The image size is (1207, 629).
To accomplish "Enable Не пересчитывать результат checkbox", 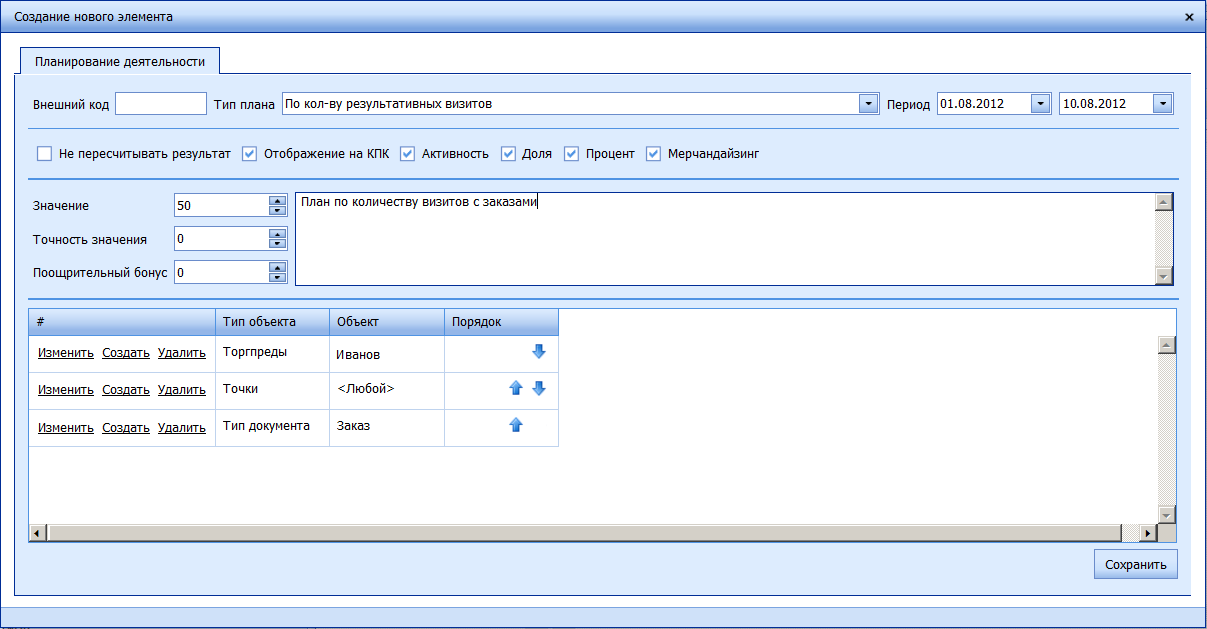I will point(44,154).
